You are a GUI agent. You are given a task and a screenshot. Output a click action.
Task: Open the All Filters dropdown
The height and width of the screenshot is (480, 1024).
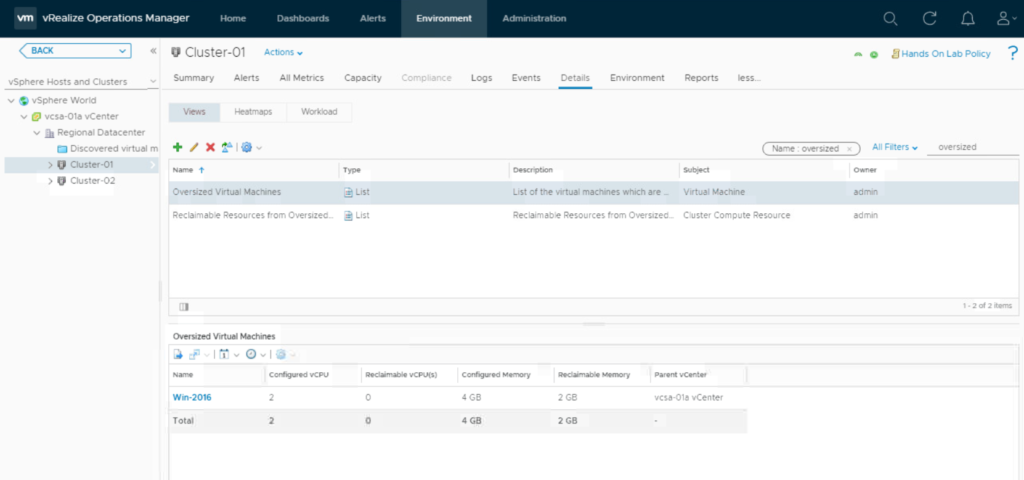point(894,147)
